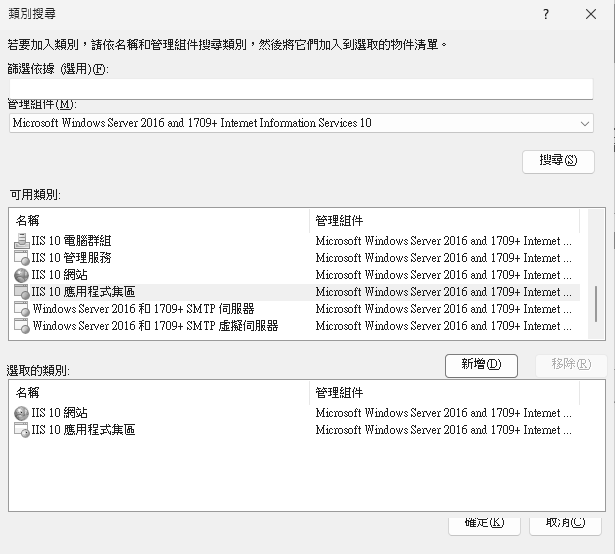This screenshot has height=554, width=615.
Task: Open the 管理組件 dropdown list
Action: point(301,123)
